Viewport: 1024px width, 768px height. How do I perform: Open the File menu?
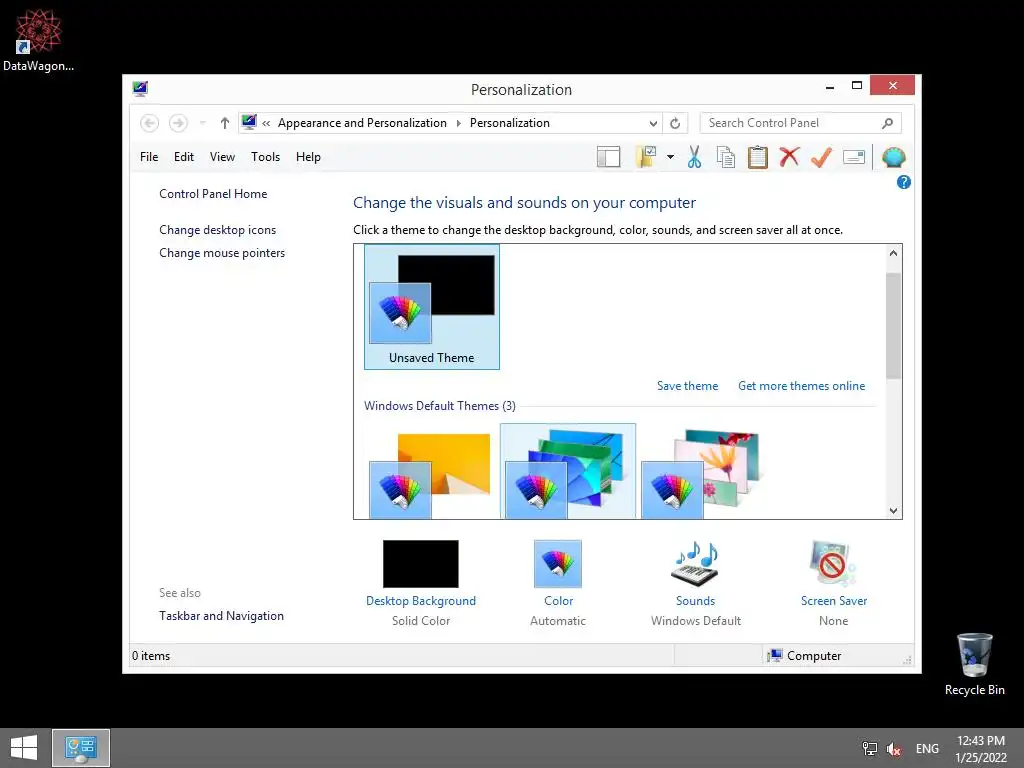click(149, 157)
